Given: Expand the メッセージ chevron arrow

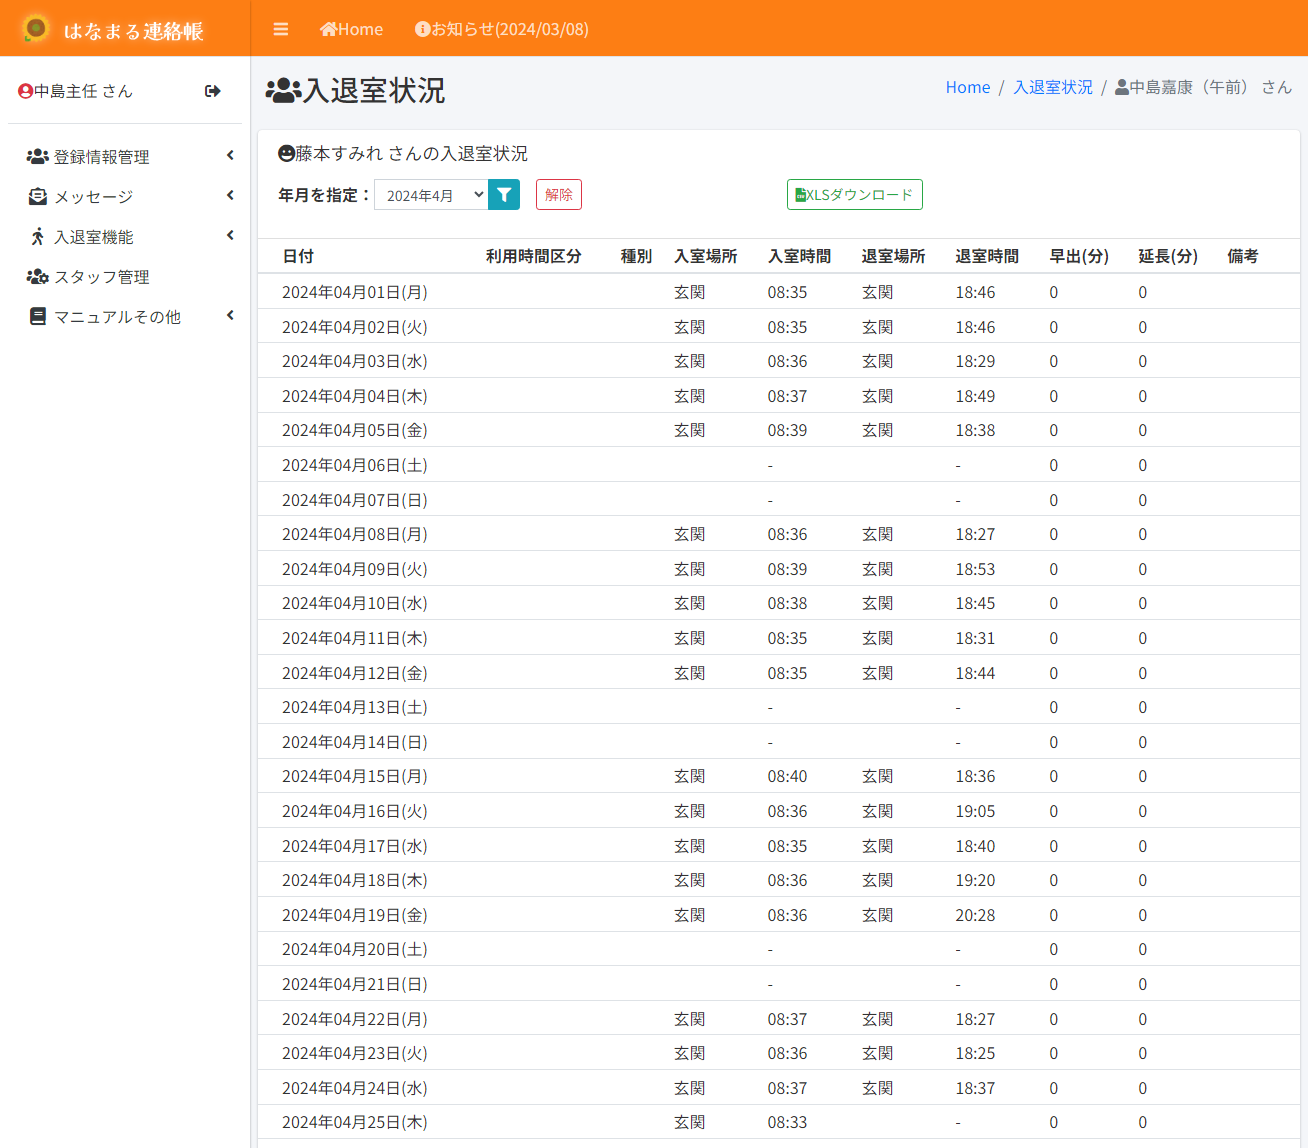Looking at the screenshot, I should [x=230, y=196].
